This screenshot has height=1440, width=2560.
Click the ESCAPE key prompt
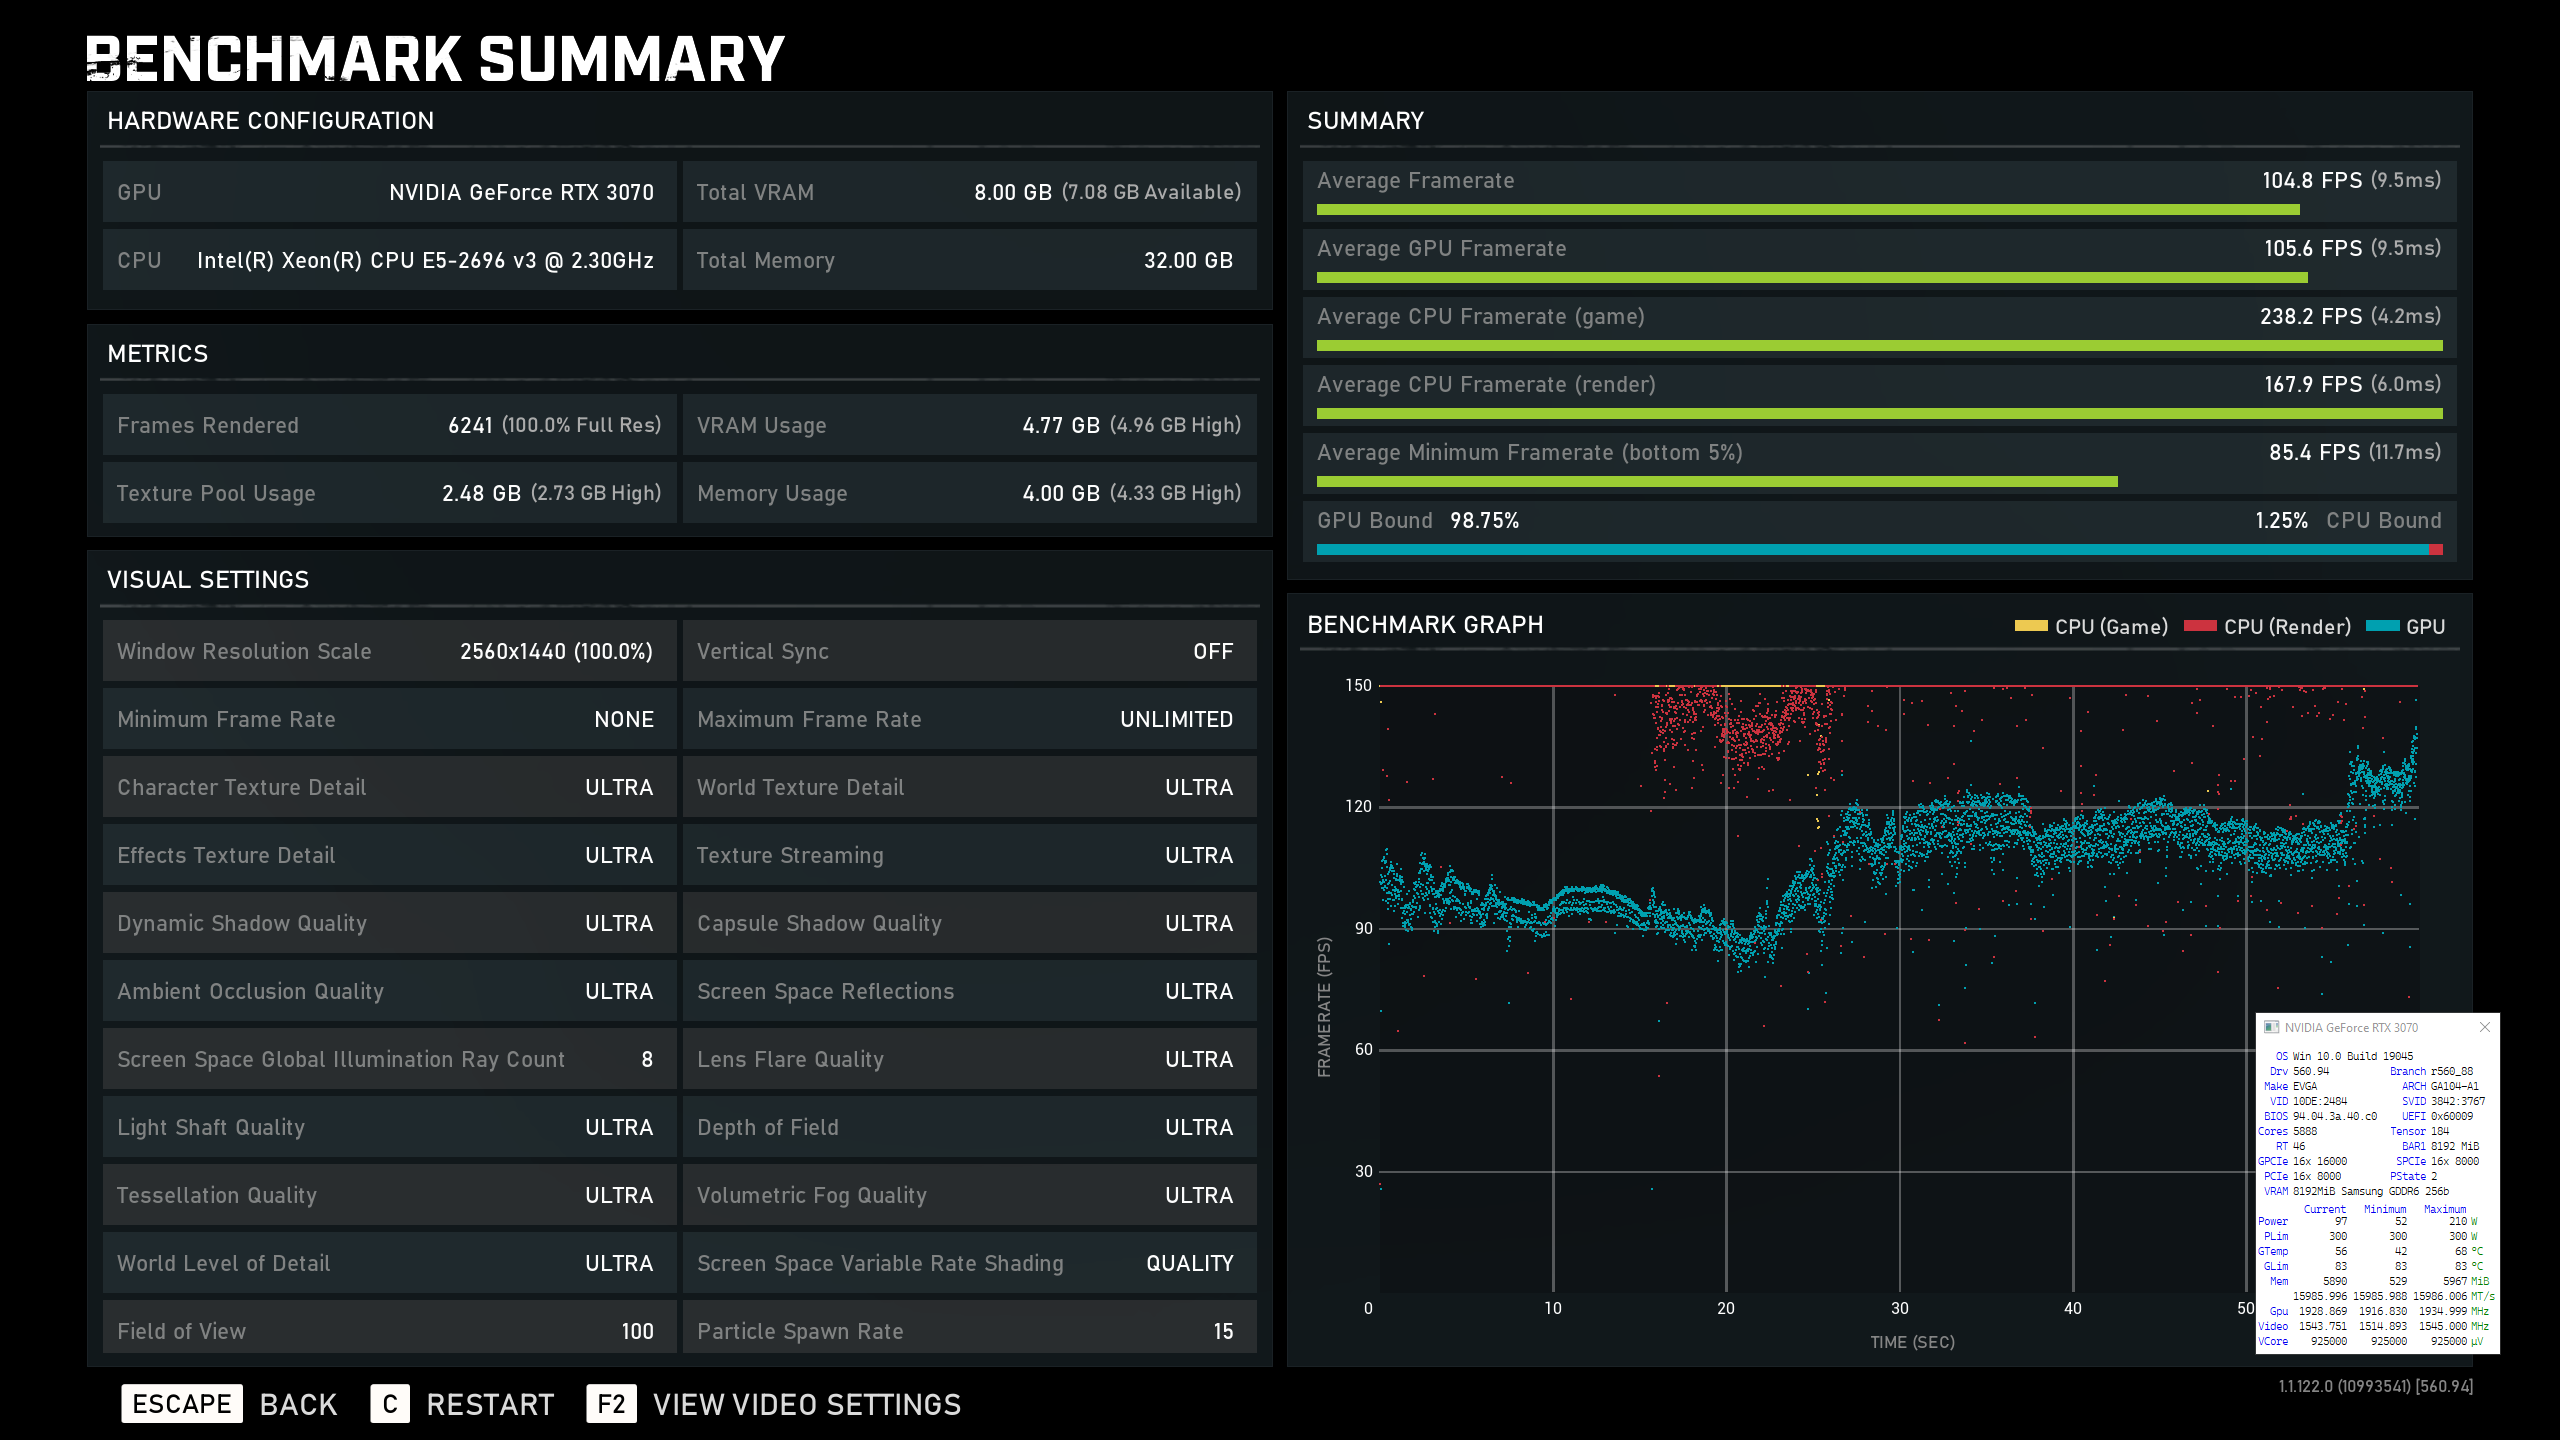[182, 1404]
